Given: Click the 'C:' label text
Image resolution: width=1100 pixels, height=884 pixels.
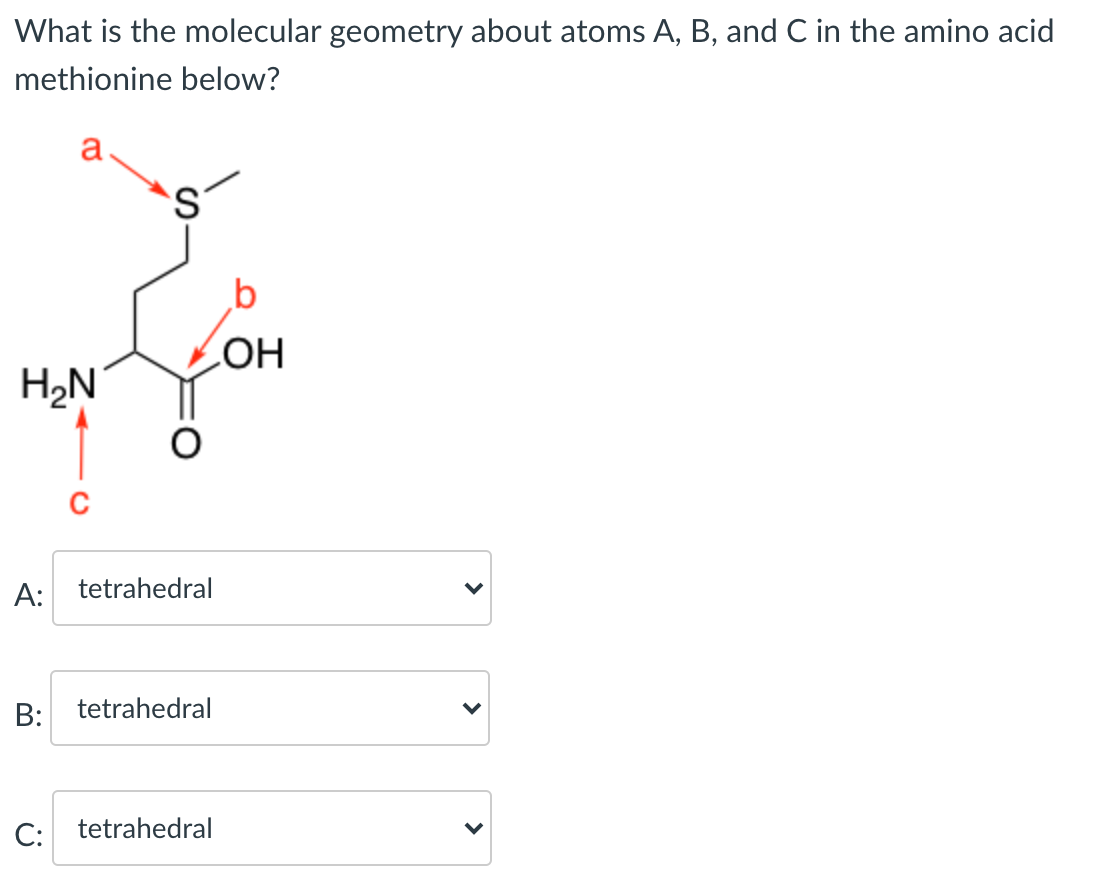Looking at the screenshot, I should pyautogui.click(x=29, y=835).
